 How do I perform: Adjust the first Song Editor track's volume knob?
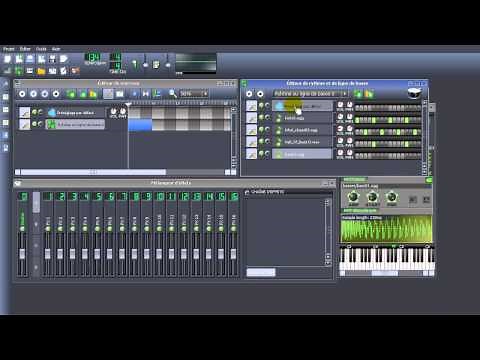tap(114, 111)
